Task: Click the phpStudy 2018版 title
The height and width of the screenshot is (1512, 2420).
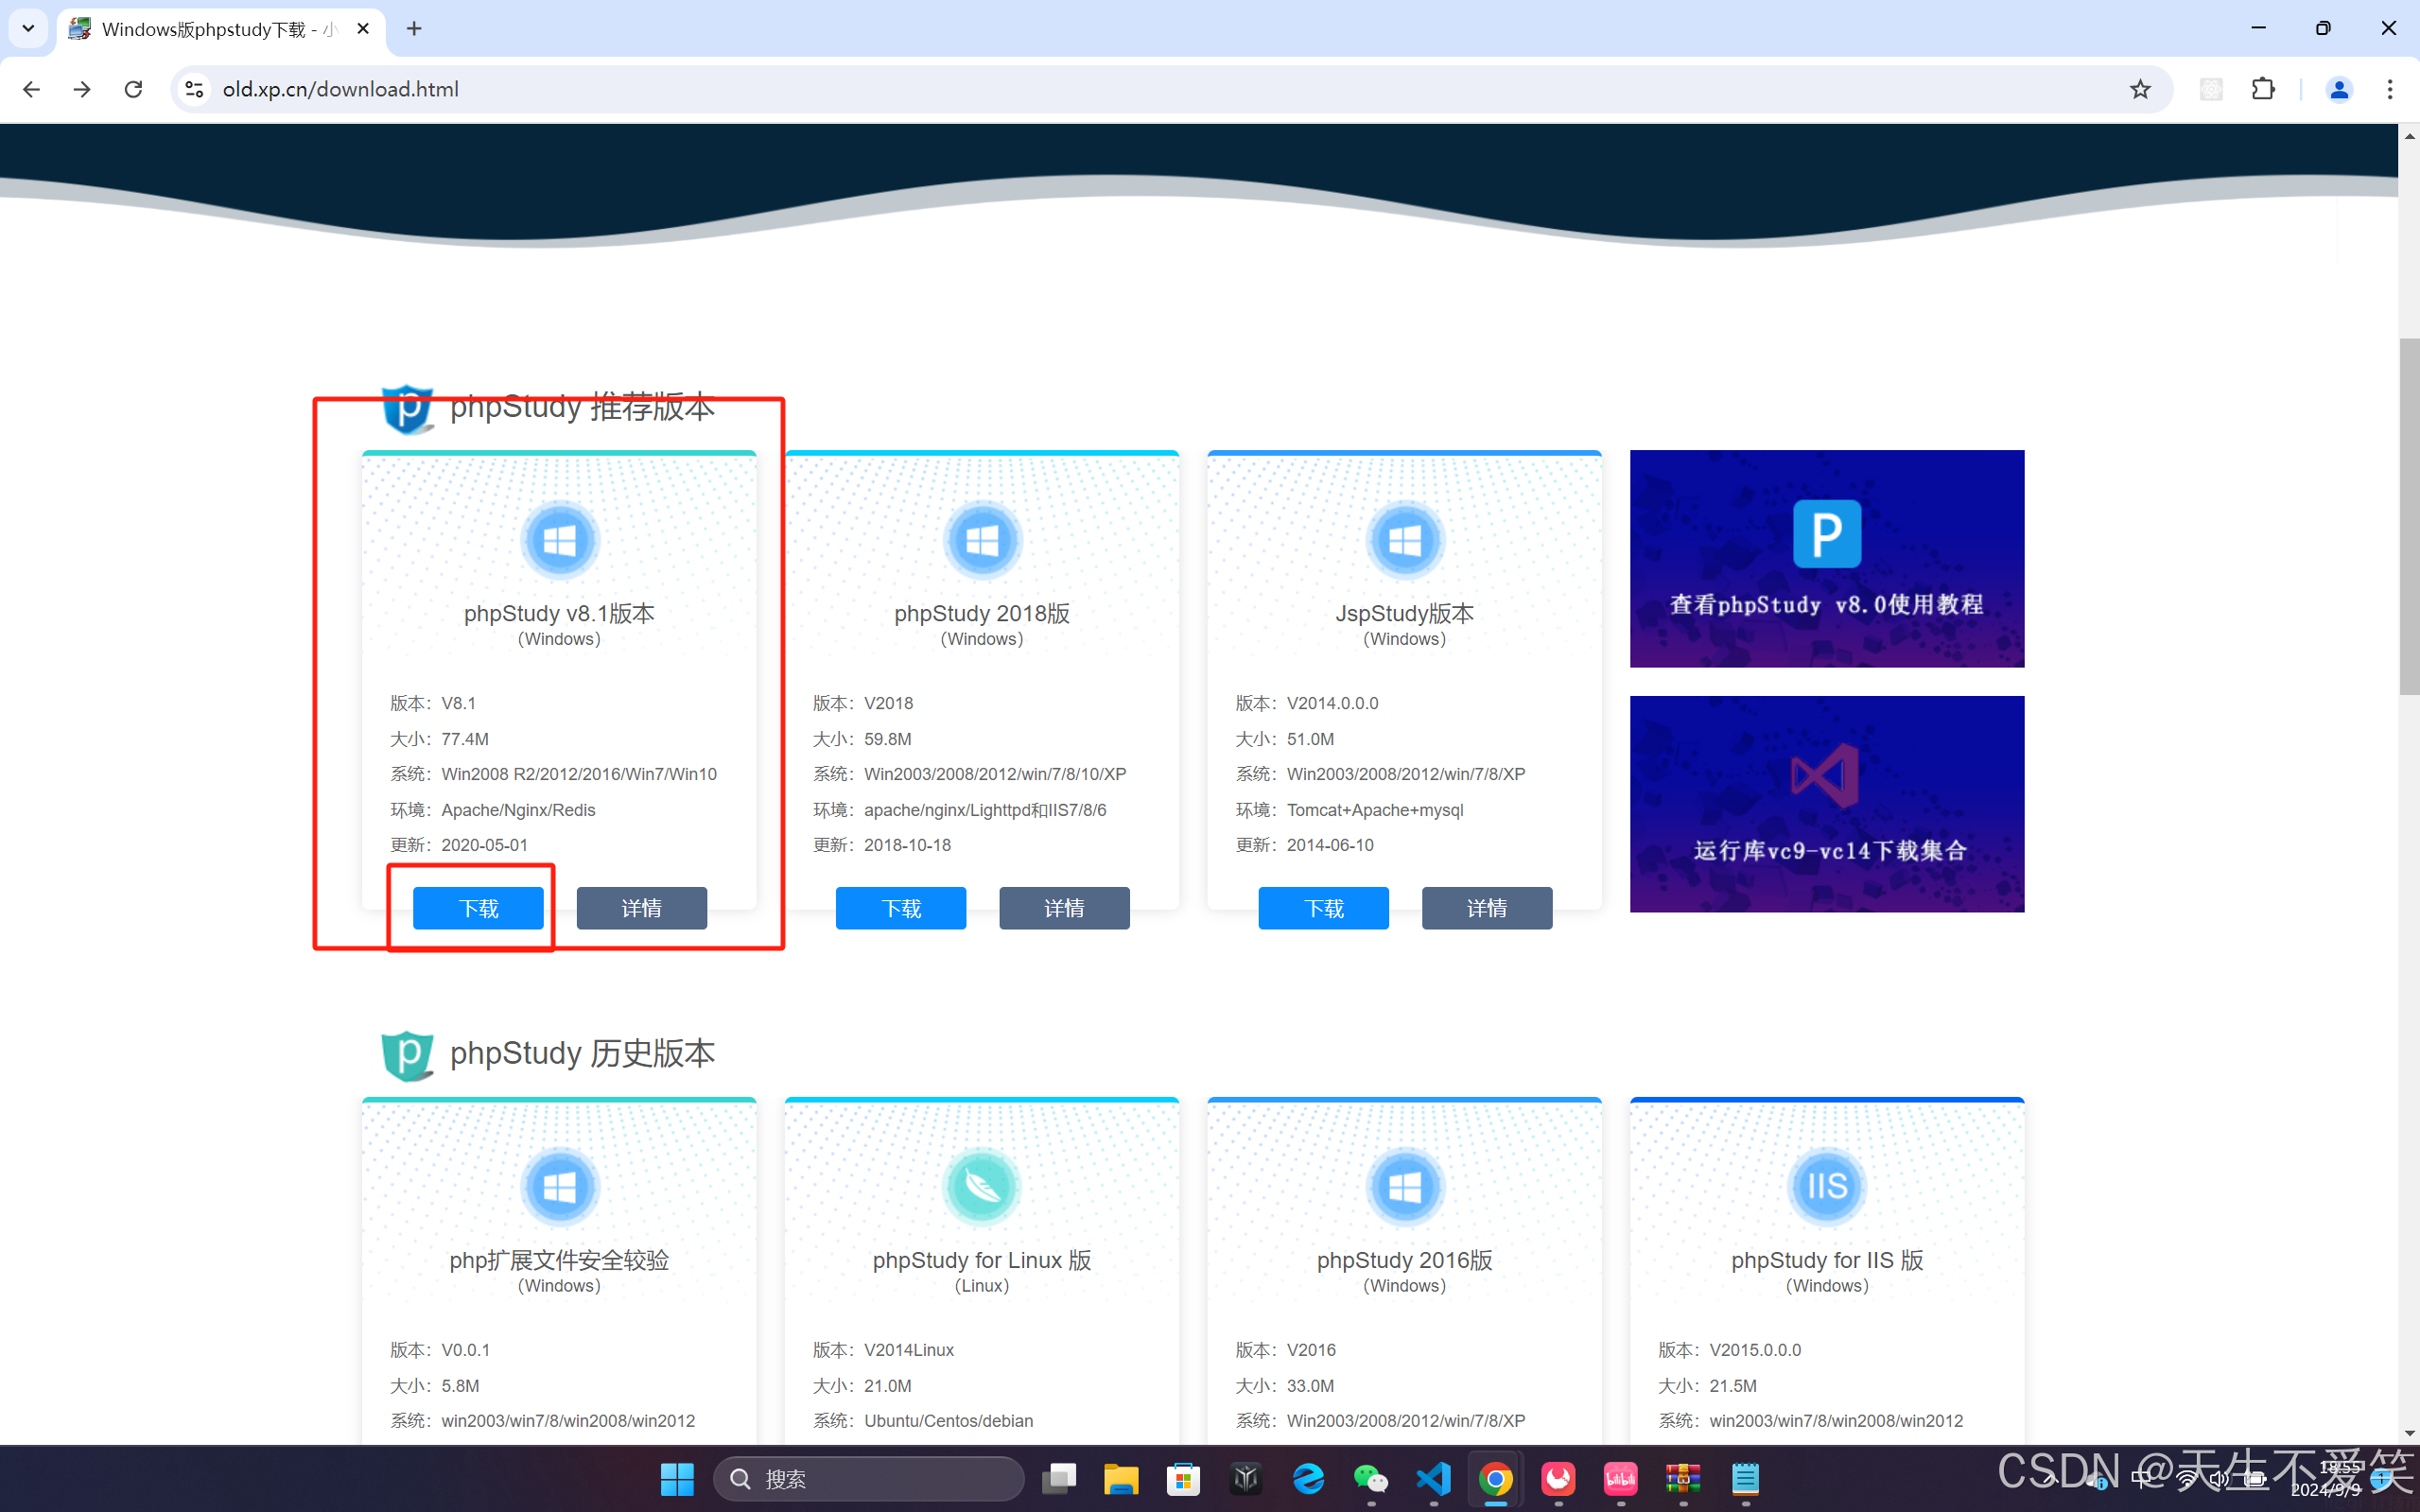Action: coord(982,613)
